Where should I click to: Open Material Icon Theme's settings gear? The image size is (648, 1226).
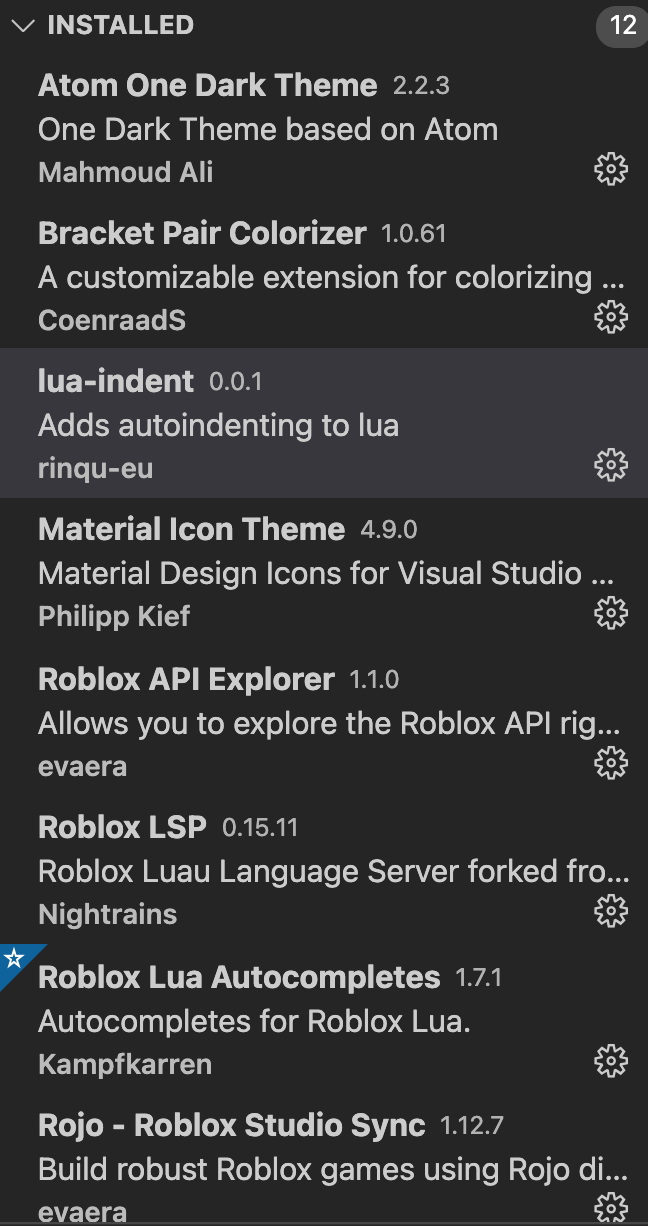tap(611, 613)
